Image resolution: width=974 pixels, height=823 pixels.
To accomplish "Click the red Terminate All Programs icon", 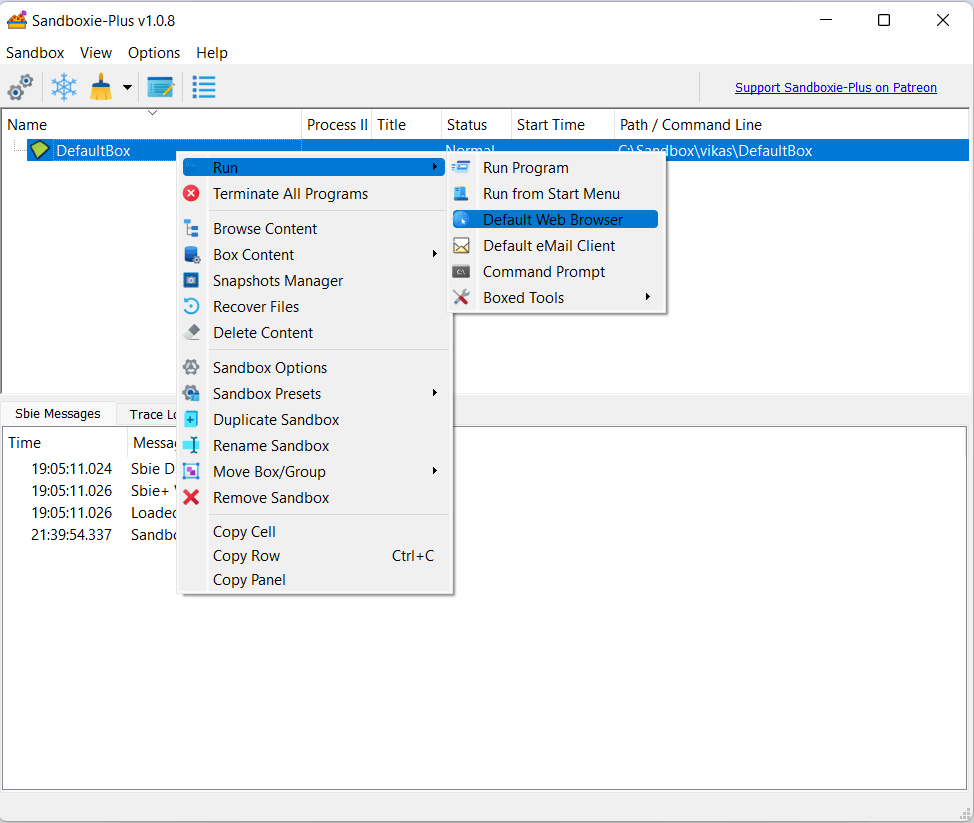I will tap(191, 193).
